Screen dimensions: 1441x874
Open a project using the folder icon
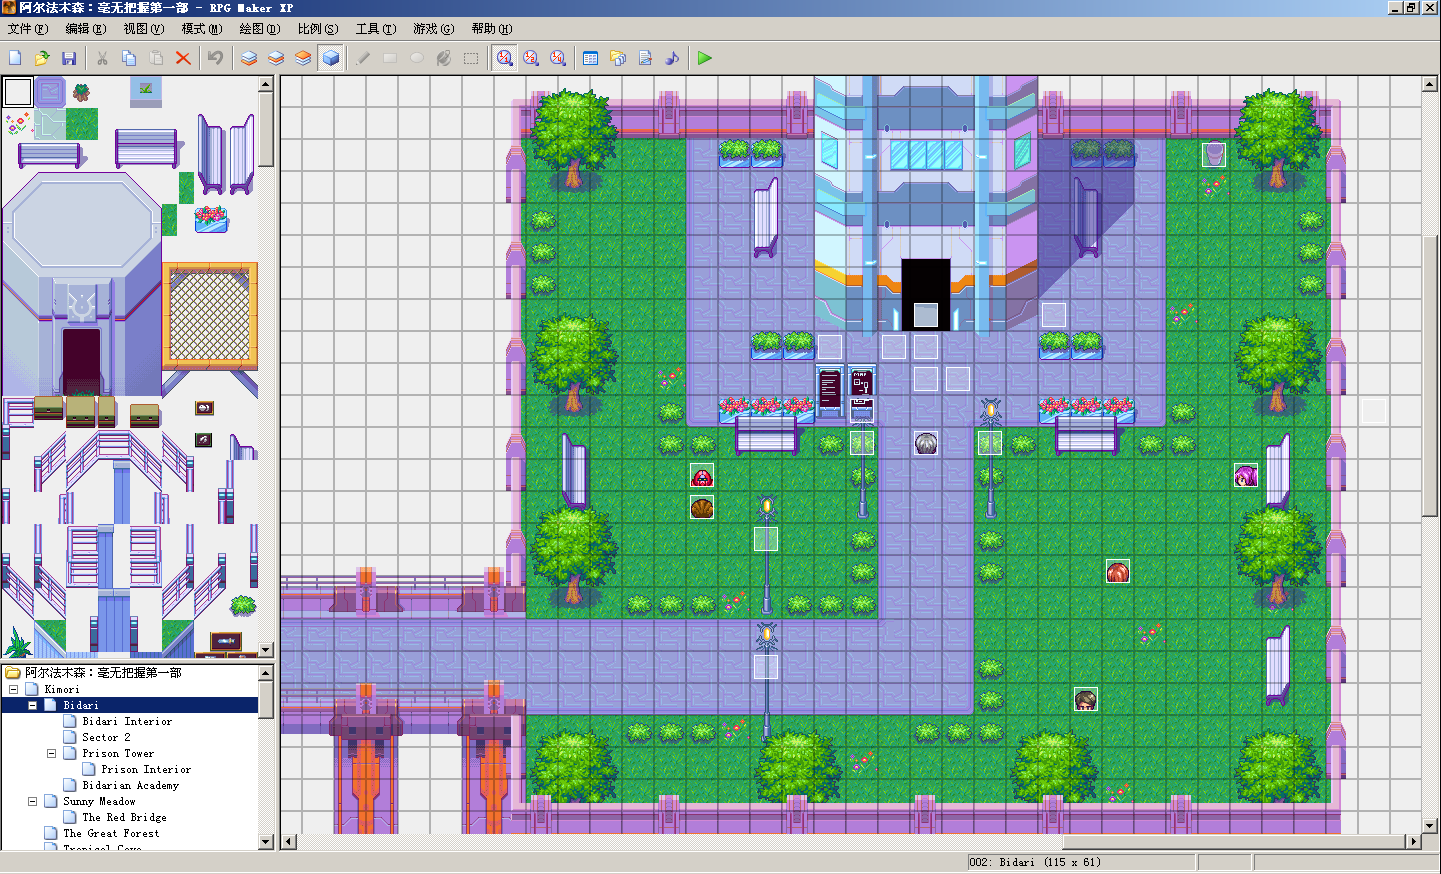[x=42, y=58]
